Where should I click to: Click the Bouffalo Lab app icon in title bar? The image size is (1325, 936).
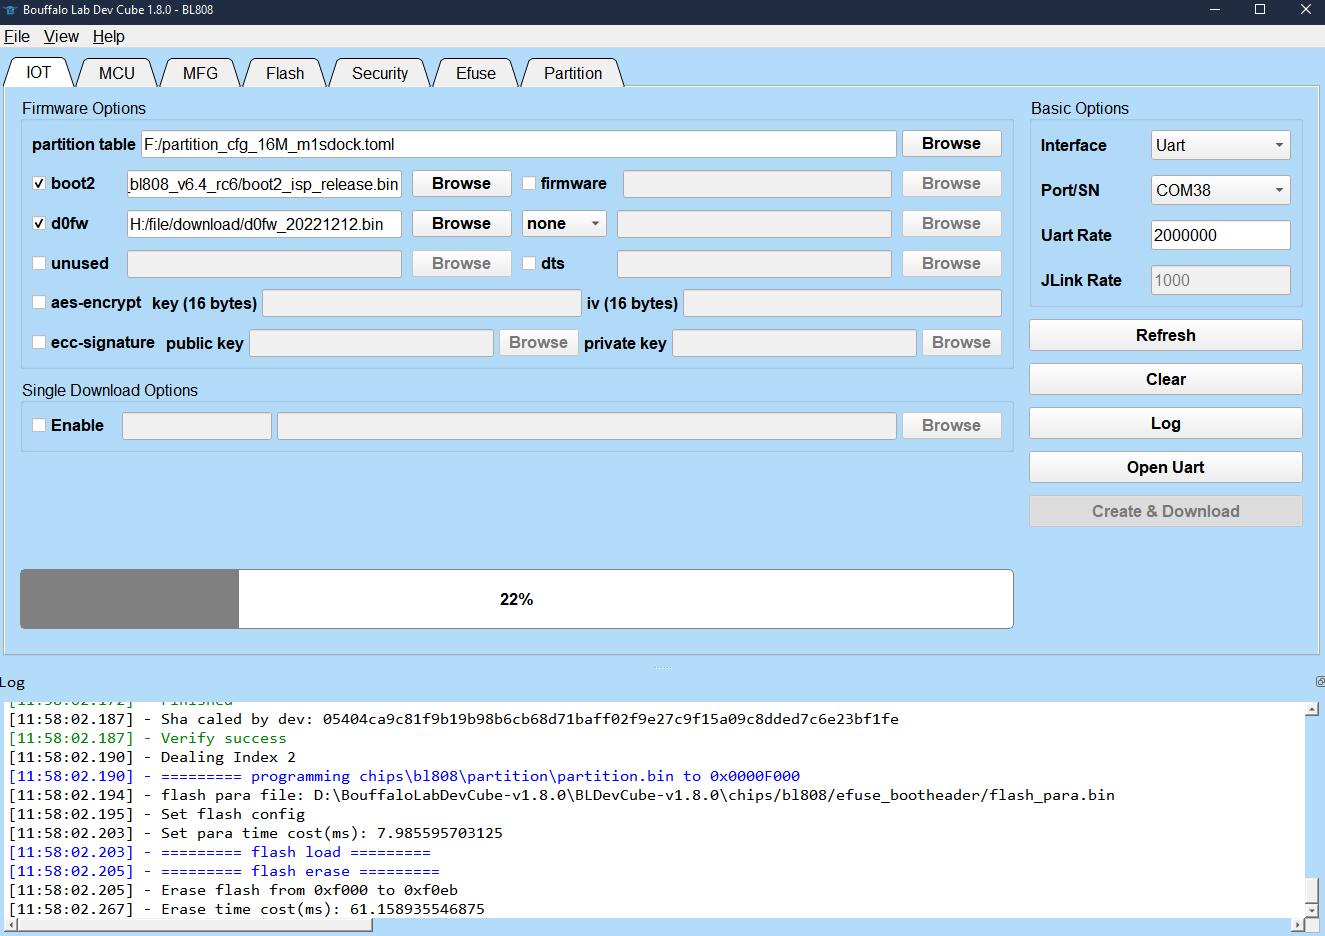10,10
